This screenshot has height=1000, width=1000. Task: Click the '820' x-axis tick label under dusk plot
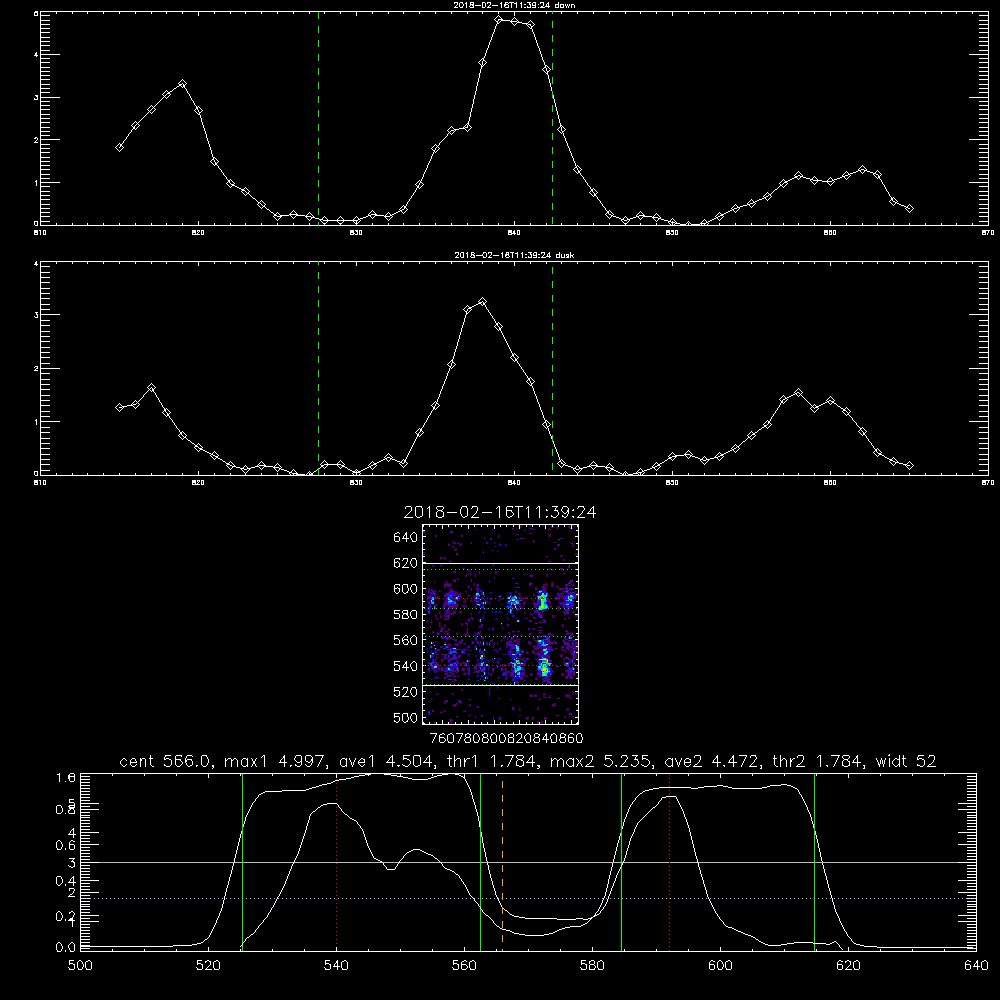(198, 483)
